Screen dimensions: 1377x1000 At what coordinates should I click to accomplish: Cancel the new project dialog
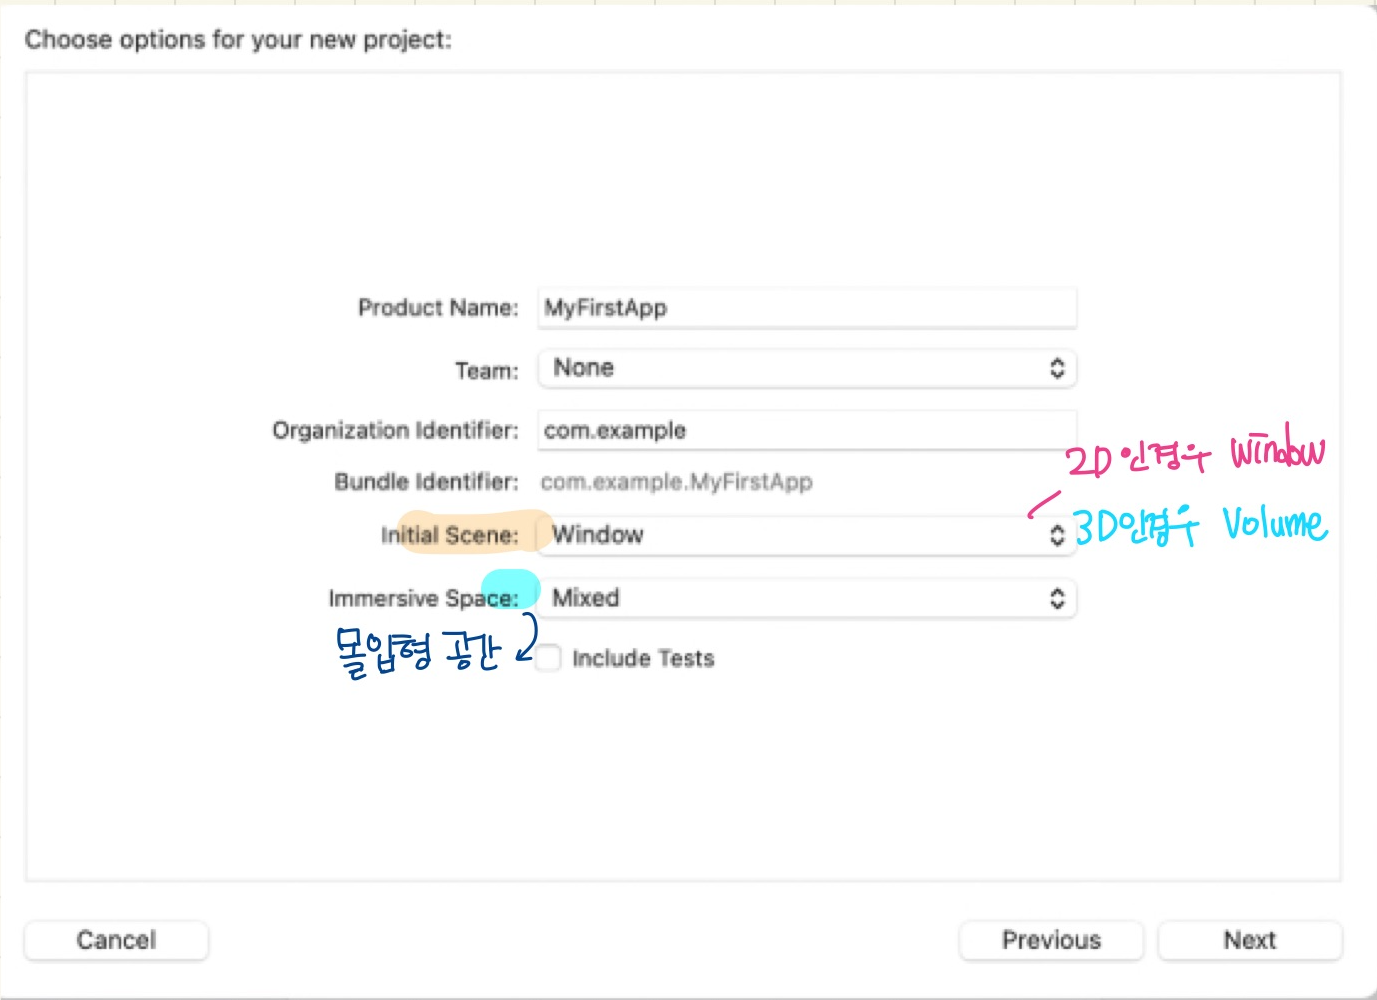[x=116, y=940]
